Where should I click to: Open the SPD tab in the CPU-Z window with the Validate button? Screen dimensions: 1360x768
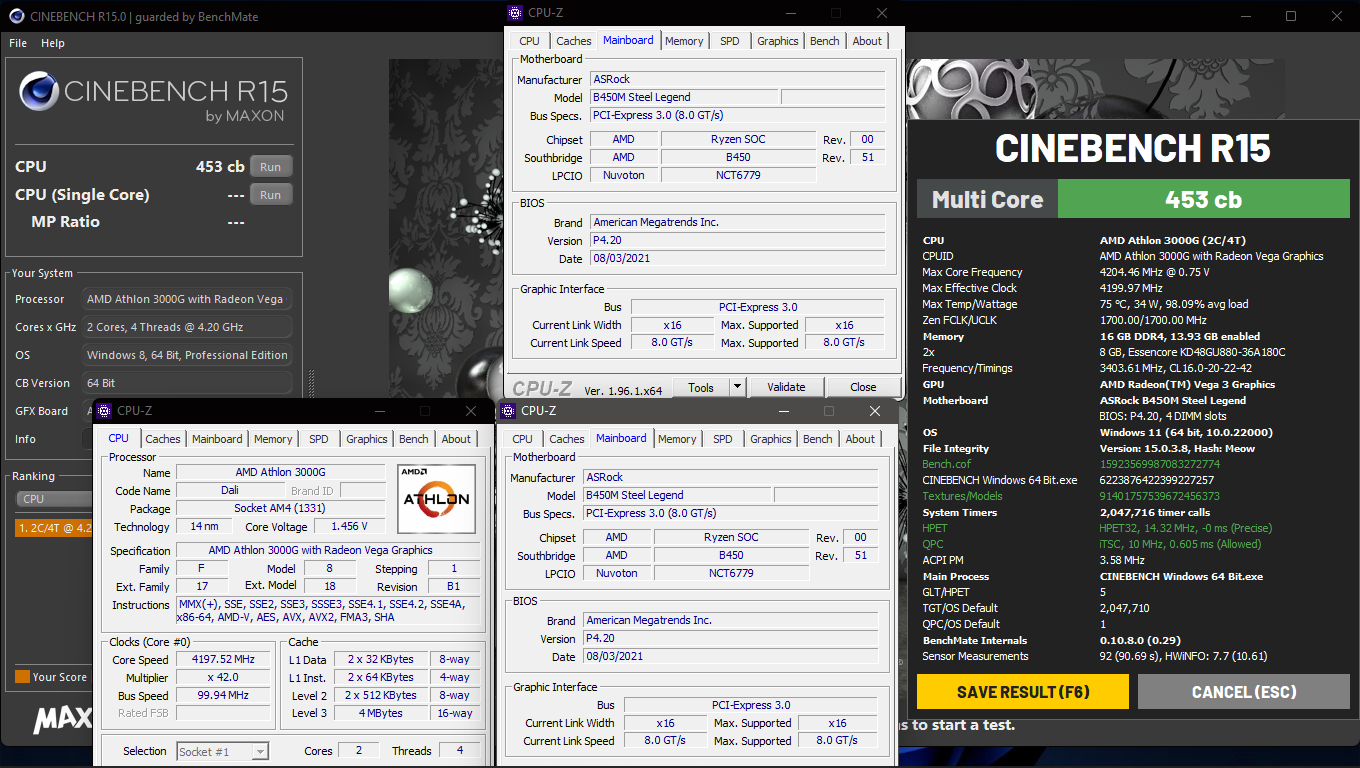[x=730, y=41]
